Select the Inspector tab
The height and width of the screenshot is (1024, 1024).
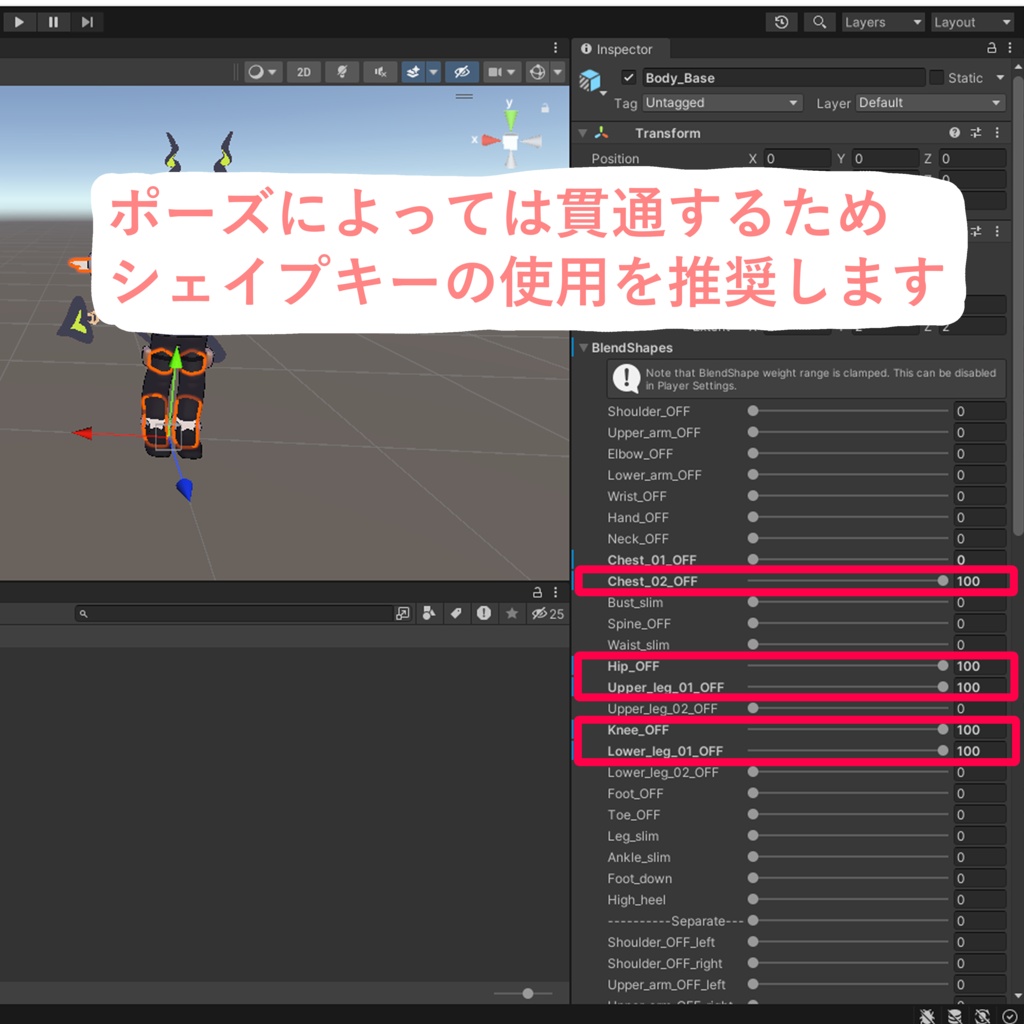click(x=617, y=49)
